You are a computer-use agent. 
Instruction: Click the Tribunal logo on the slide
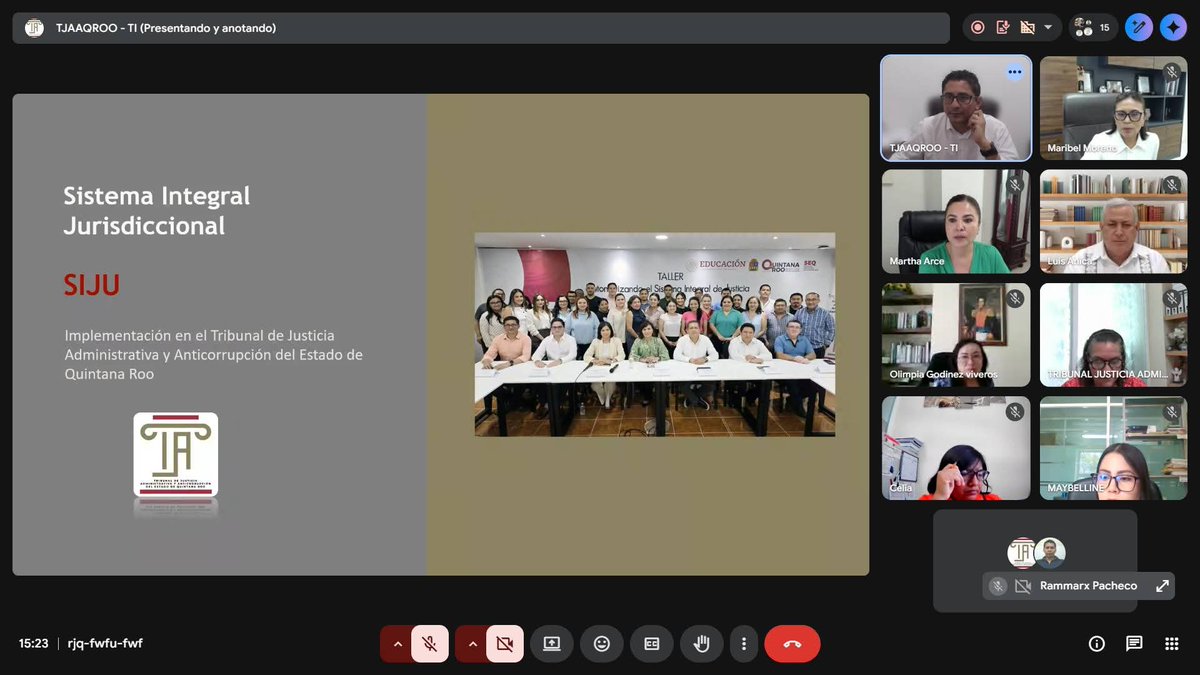click(176, 454)
